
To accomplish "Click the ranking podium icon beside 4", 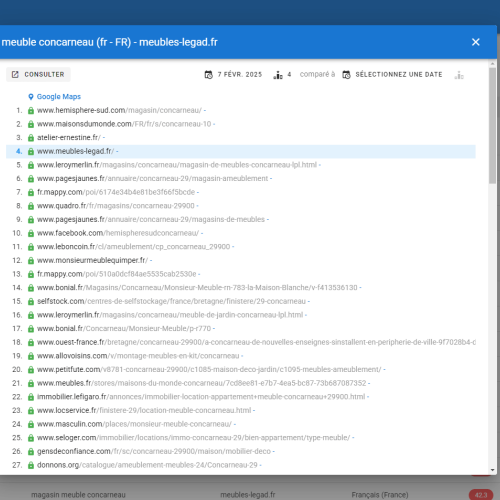I will (278, 75).
